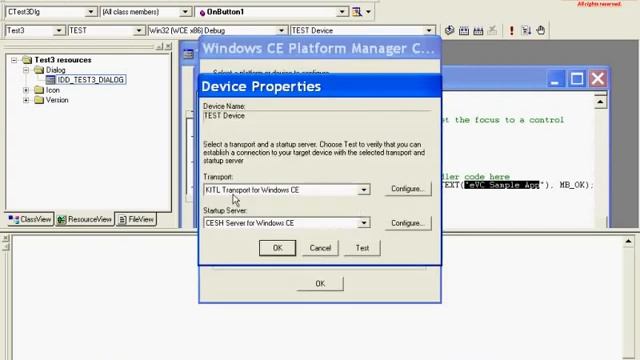Click the Device Properties title bar
640x360 pixels.
pos(320,87)
